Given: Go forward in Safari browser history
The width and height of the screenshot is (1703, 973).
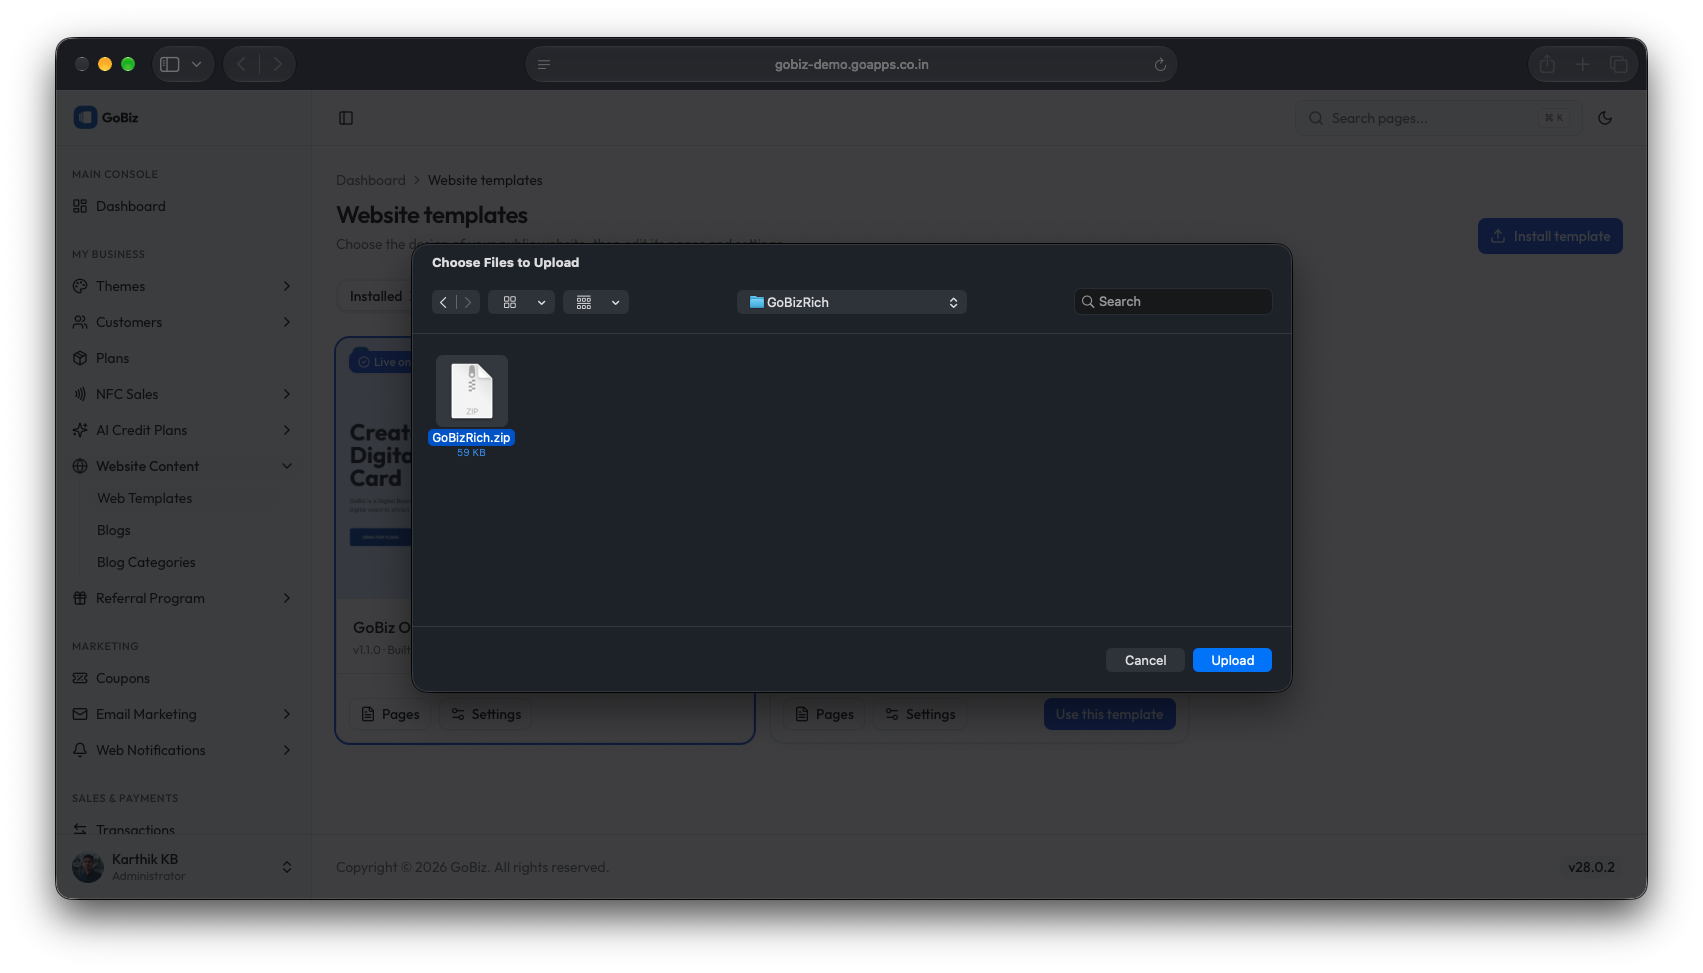Looking at the screenshot, I should (277, 64).
